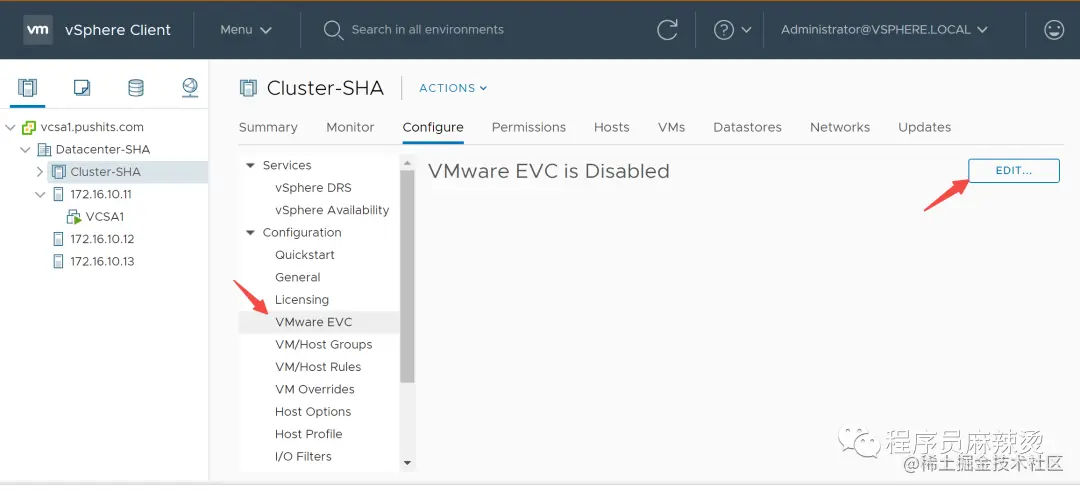Screen dimensions: 1080x490
Task: Refresh the vSphere Client view
Action: [667, 30]
